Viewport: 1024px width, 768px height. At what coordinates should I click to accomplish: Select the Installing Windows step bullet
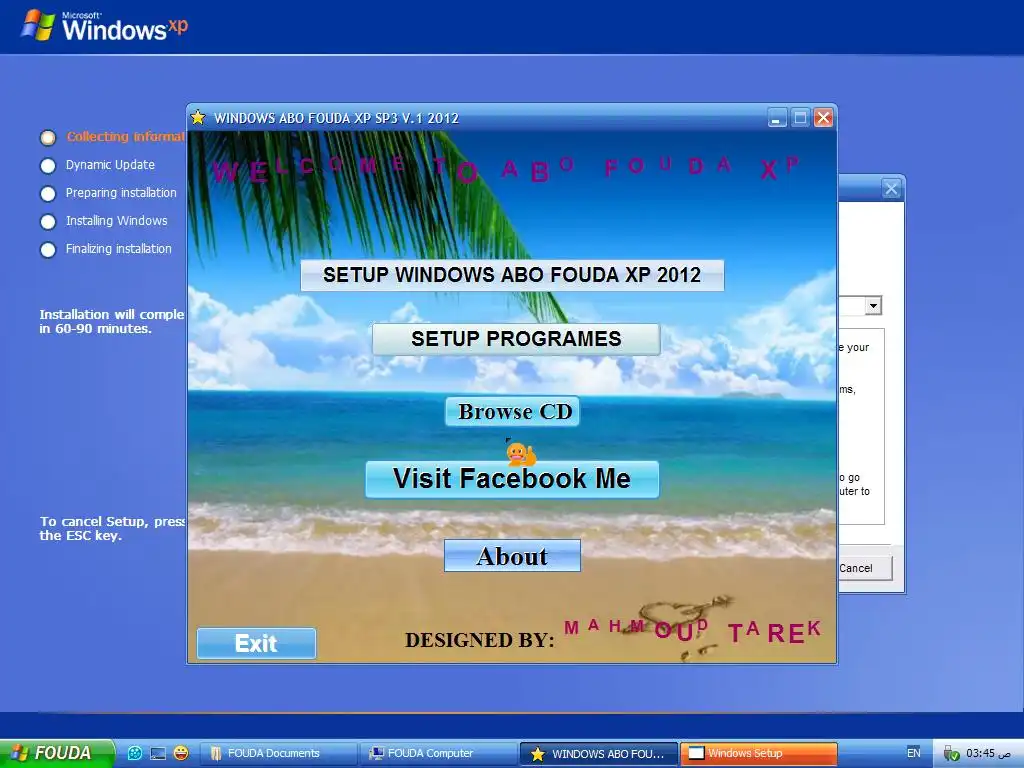coord(48,222)
